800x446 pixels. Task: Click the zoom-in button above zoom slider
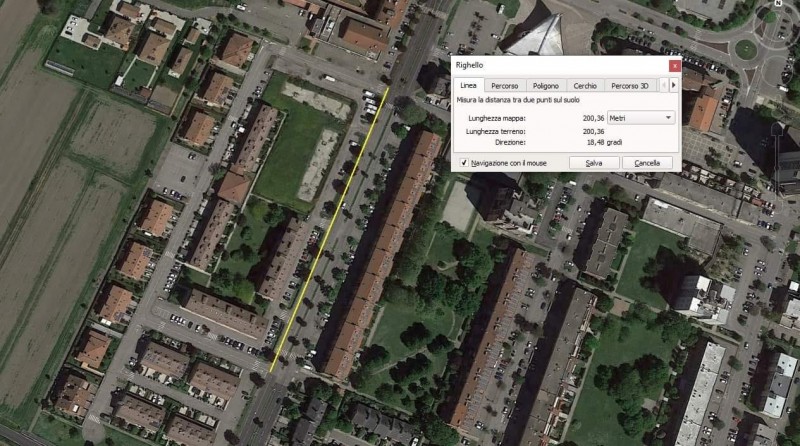779,131
